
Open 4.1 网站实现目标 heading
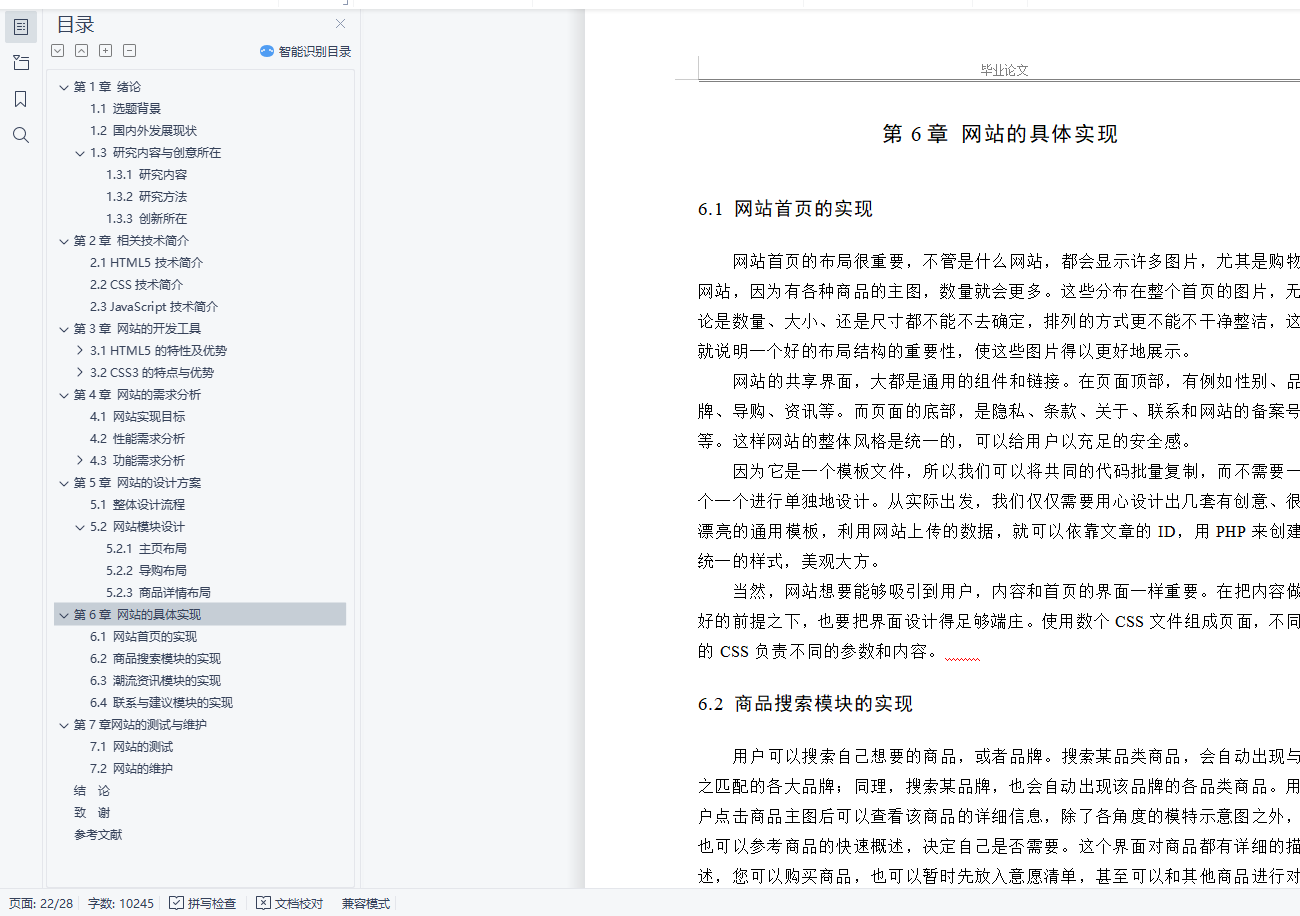coord(137,417)
